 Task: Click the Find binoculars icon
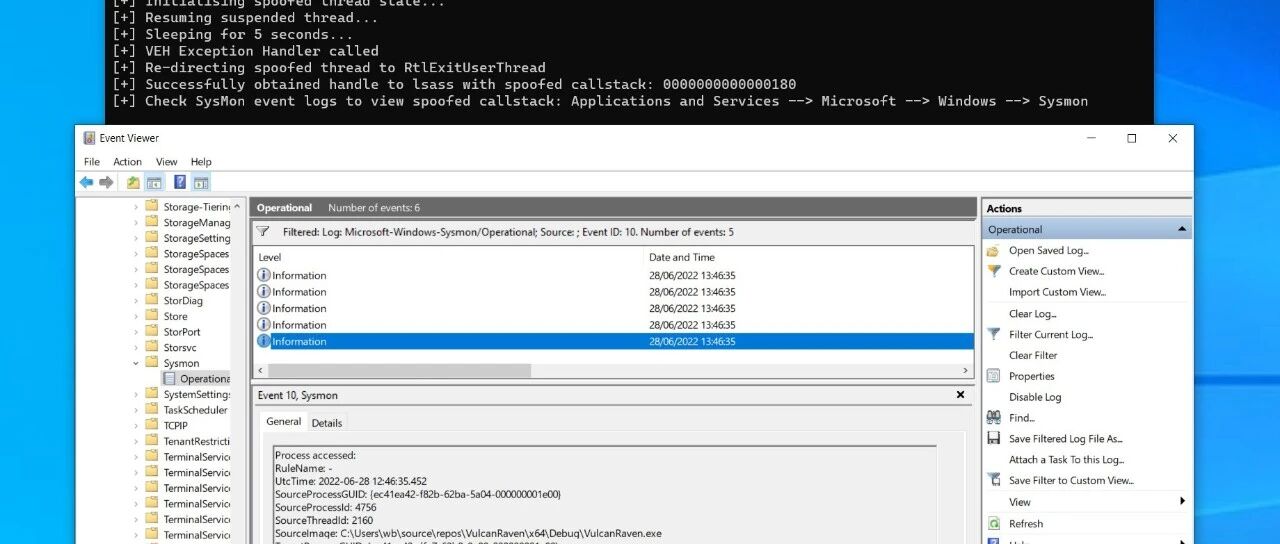point(993,418)
